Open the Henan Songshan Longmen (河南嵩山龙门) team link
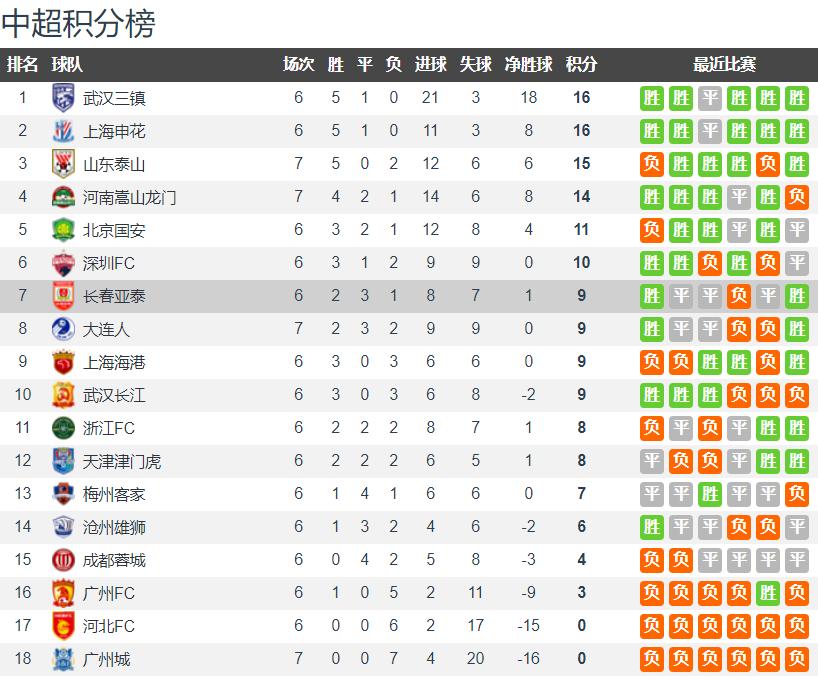818x678 pixels. pyautogui.click(x=130, y=197)
